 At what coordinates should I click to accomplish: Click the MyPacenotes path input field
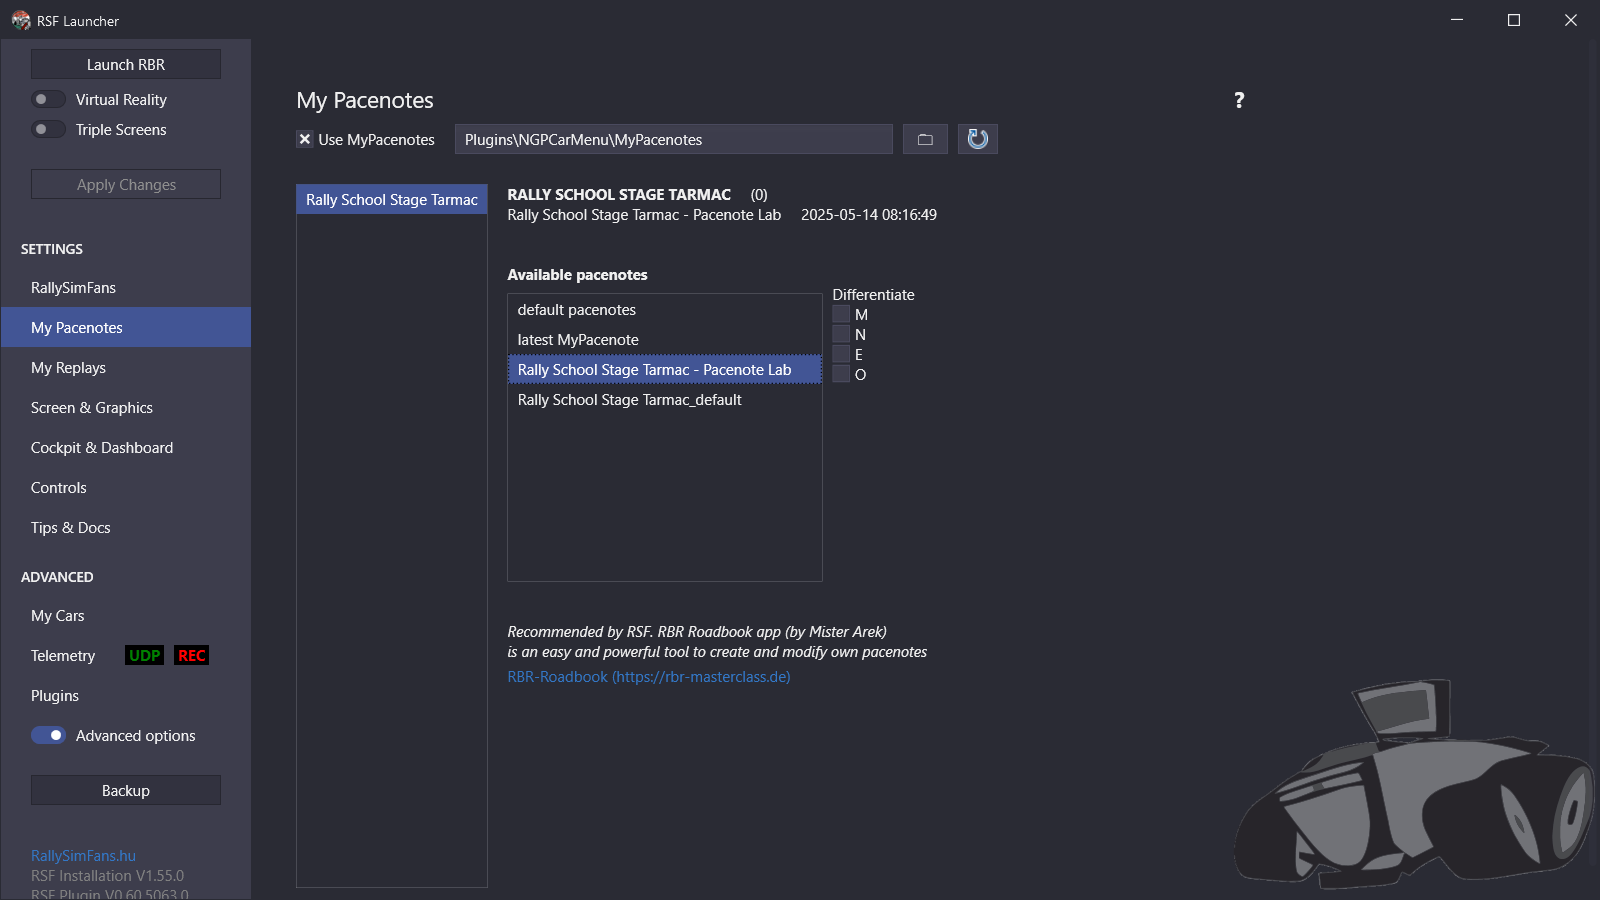pyautogui.click(x=672, y=139)
